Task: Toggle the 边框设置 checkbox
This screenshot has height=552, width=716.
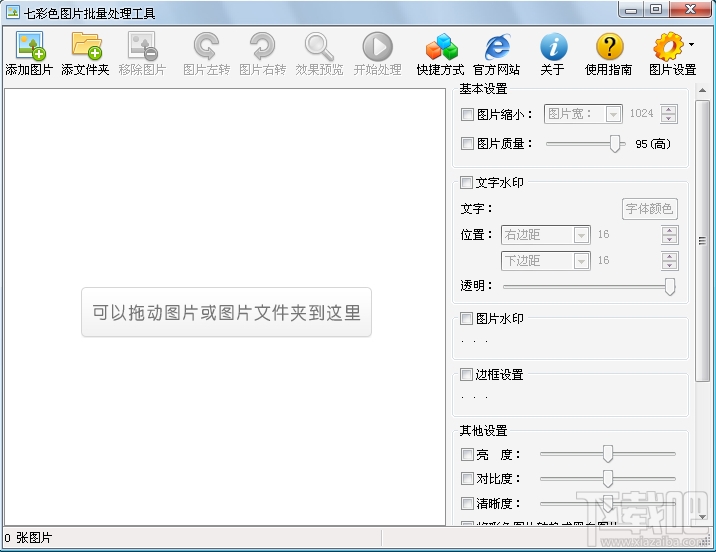Action: 466,374
